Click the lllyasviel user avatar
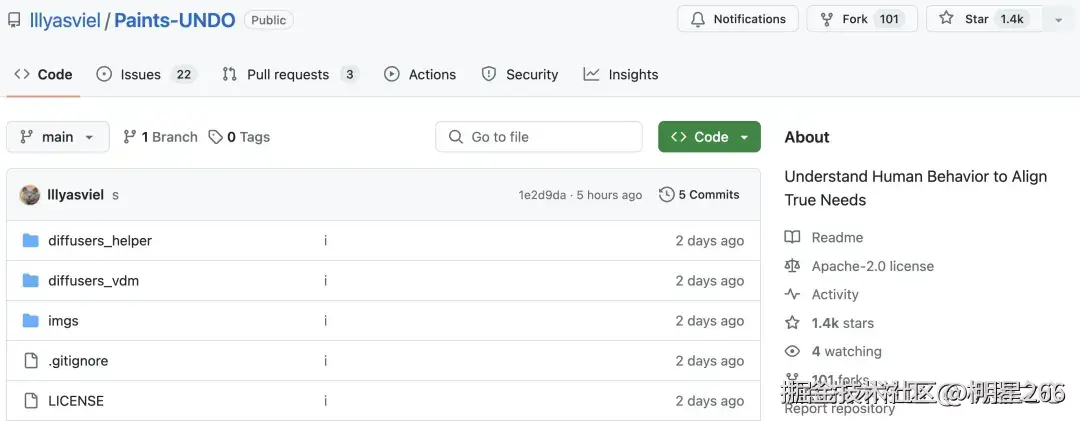Screen dimensions: 1080x421 click(x=30, y=195)
